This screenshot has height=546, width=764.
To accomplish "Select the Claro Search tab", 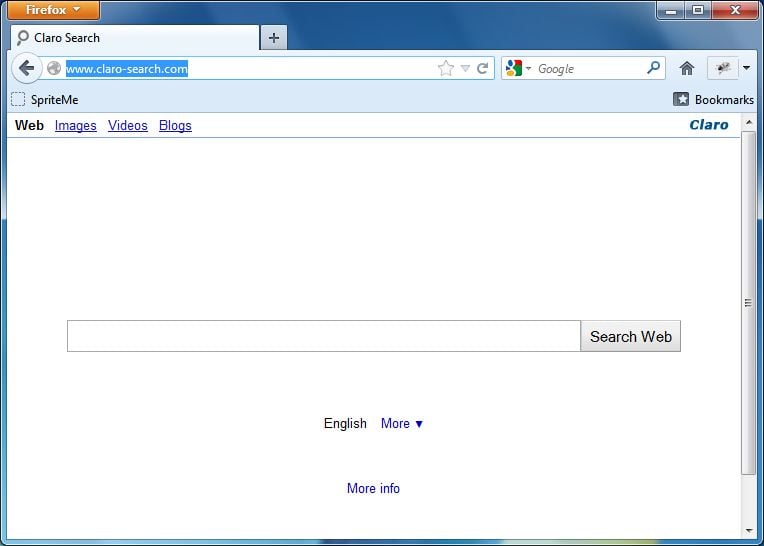I will (135, 38).
